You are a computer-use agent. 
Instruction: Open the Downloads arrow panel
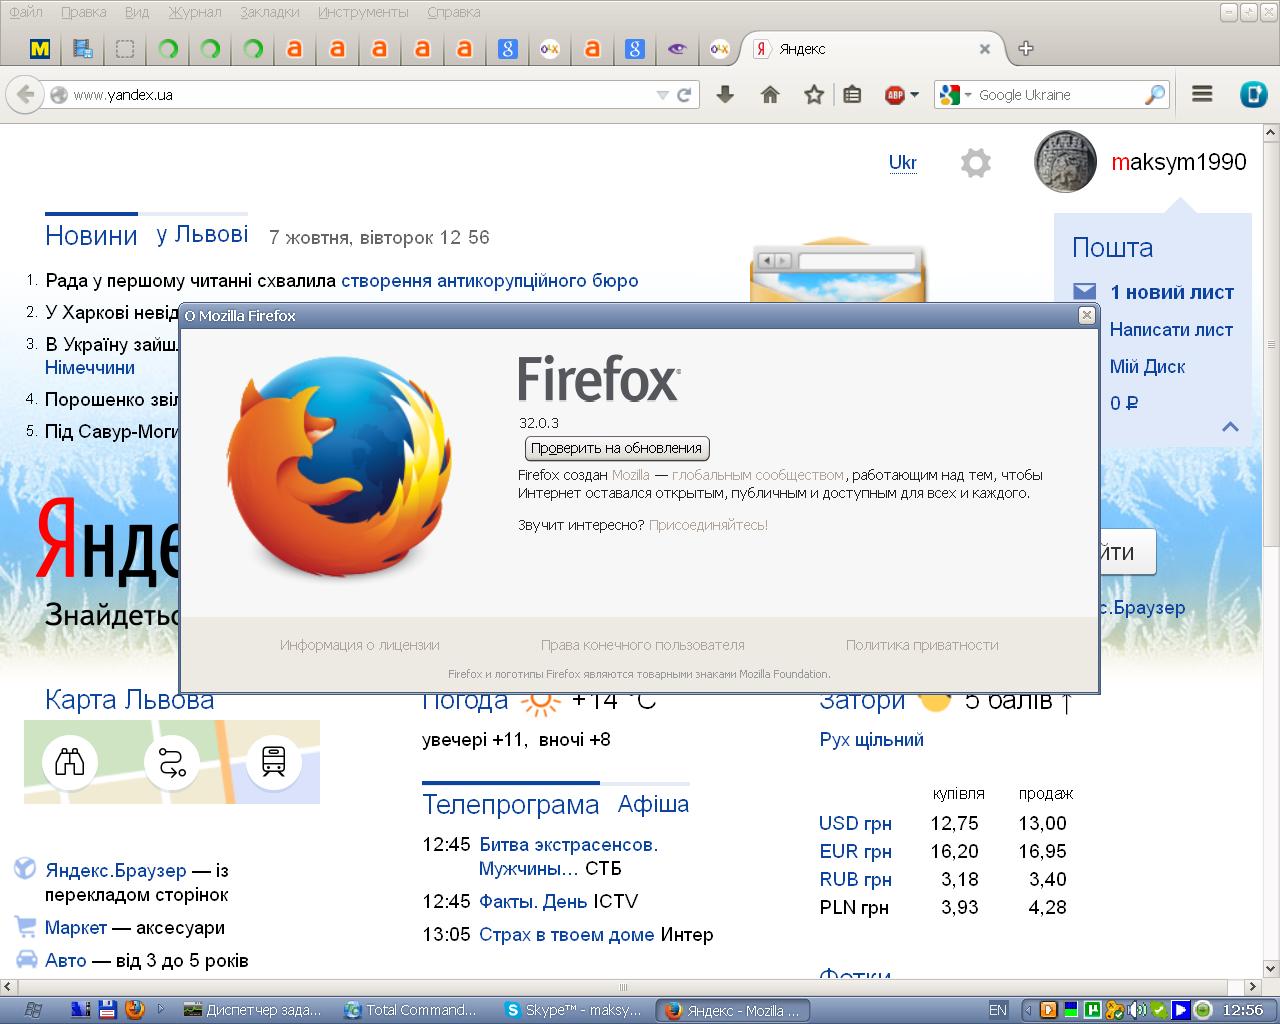point(726,95)
